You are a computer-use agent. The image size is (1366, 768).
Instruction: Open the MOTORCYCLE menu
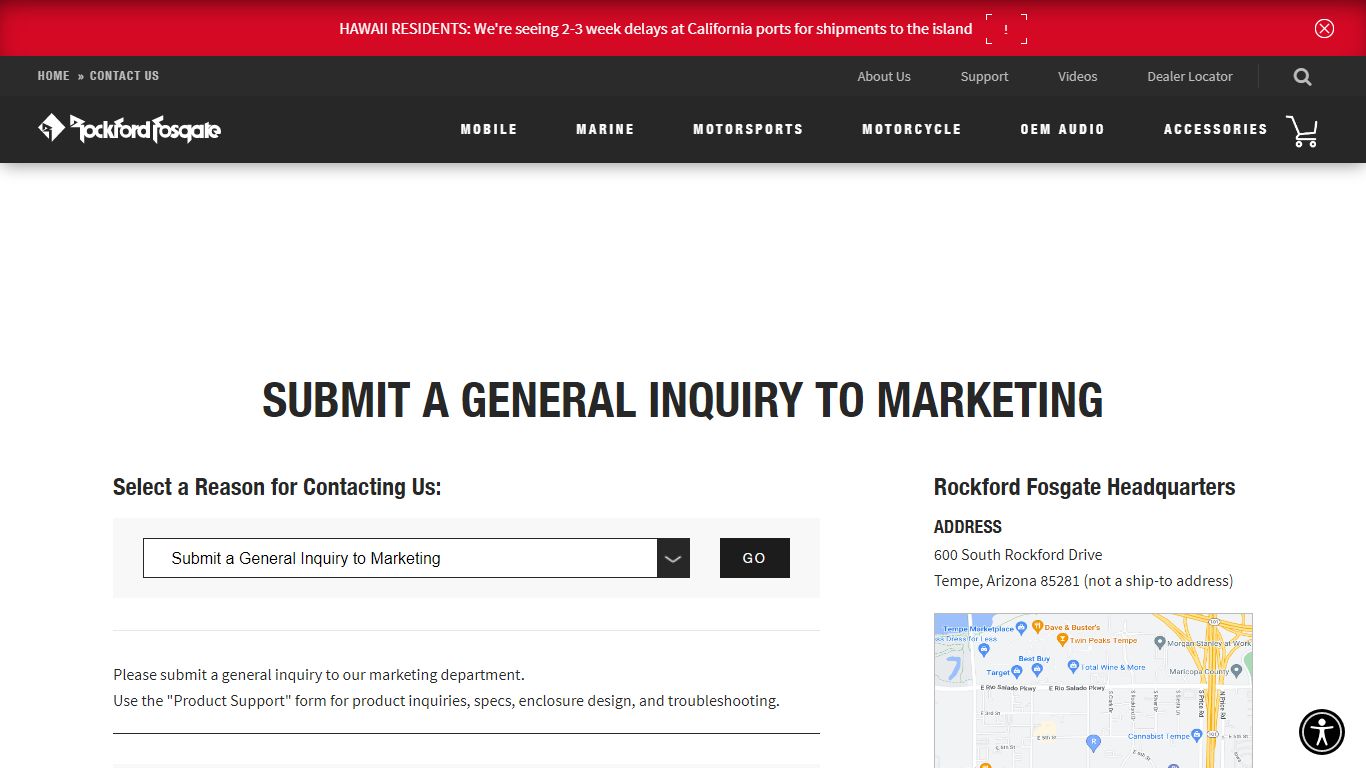pos(912,129)
